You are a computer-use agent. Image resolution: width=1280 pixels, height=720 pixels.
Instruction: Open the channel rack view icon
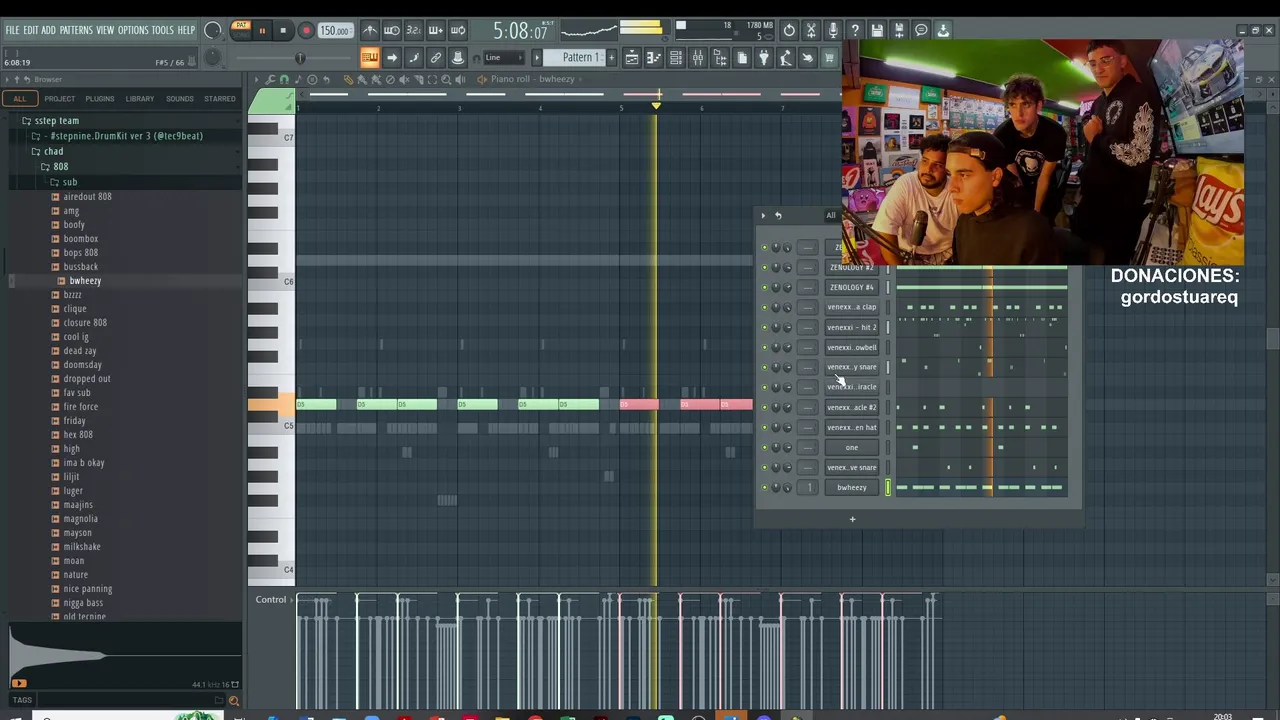click(676, 58)
